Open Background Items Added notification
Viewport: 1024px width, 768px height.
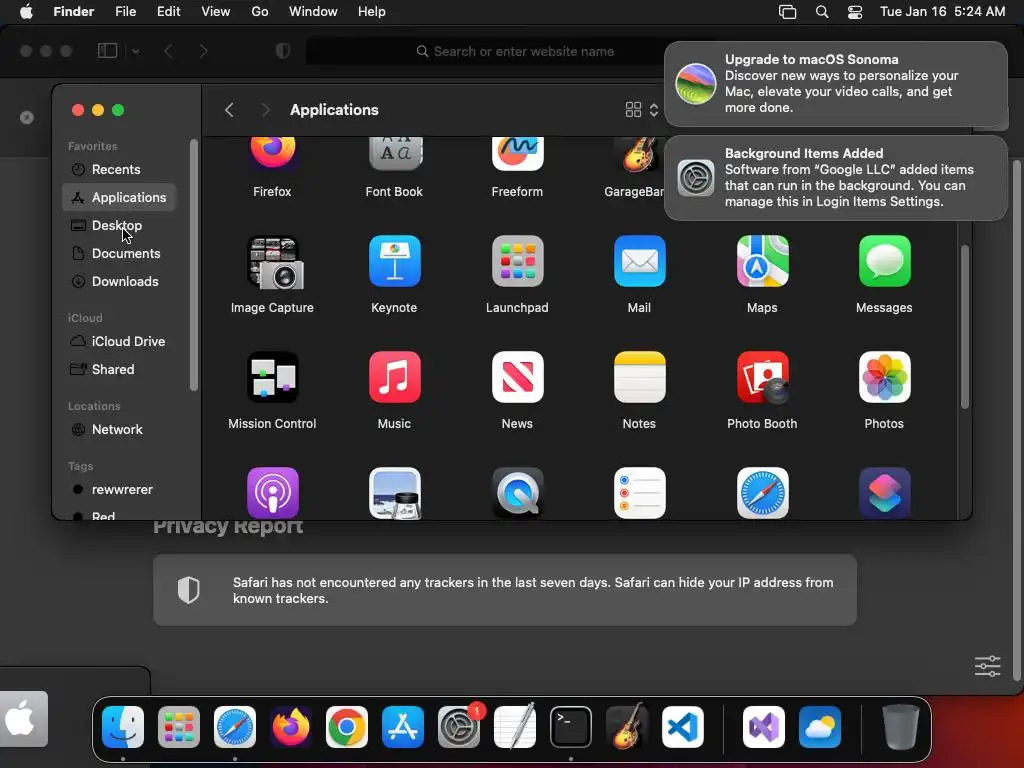click(836, 178)
